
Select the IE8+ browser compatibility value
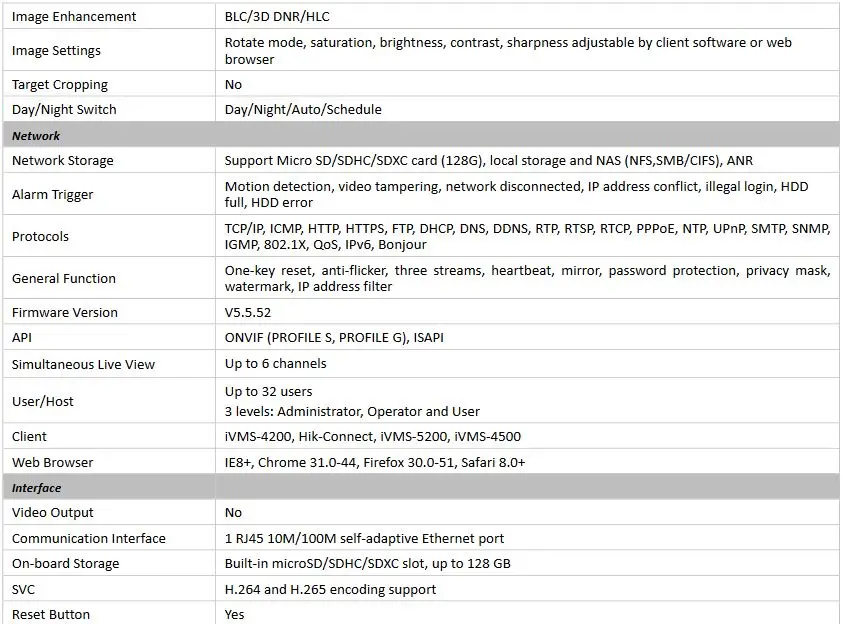point(375,462)
